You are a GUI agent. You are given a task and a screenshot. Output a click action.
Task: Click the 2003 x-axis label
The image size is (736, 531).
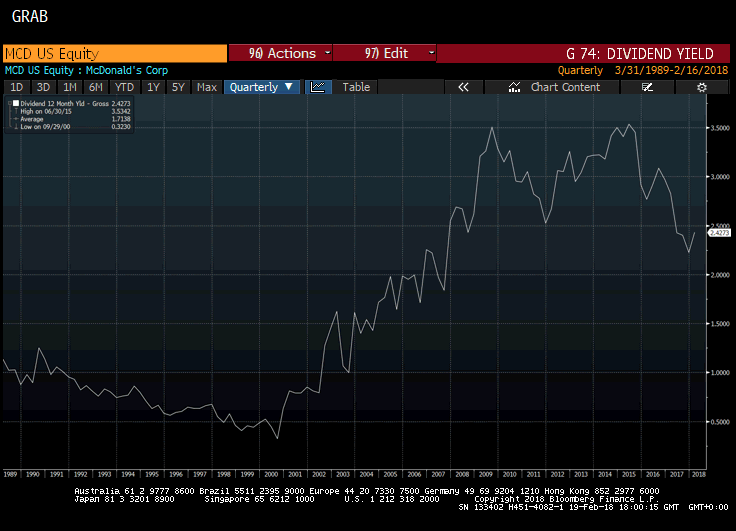pos(343,475)
